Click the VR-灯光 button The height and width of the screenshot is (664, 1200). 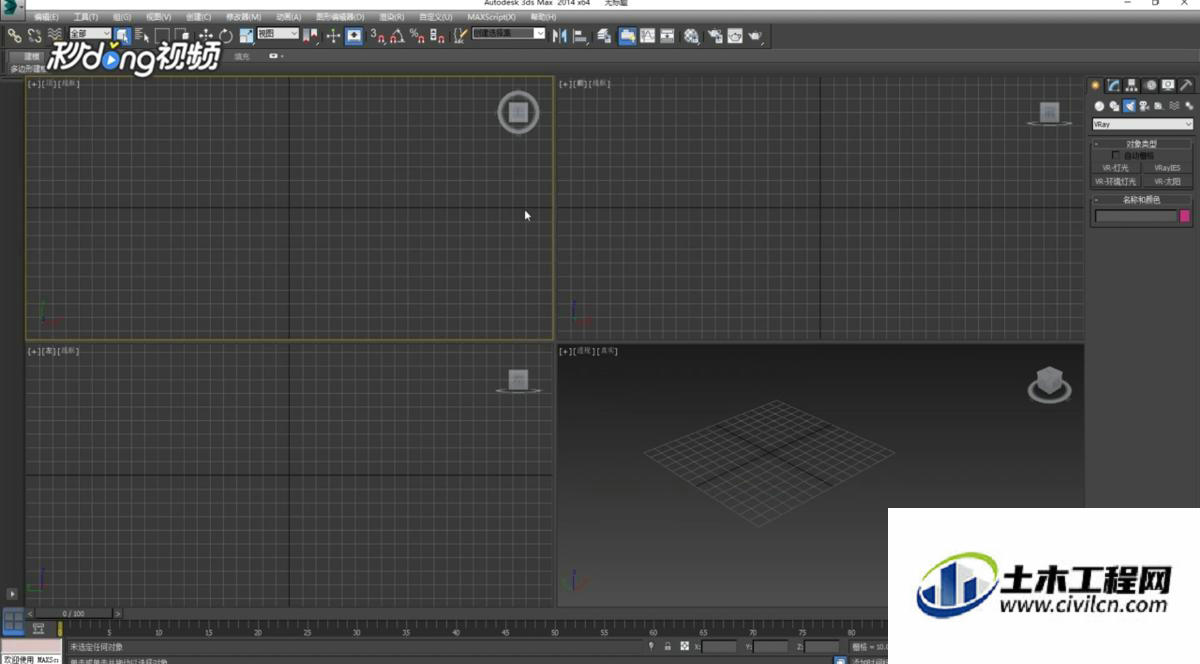tap(1115, 168)
